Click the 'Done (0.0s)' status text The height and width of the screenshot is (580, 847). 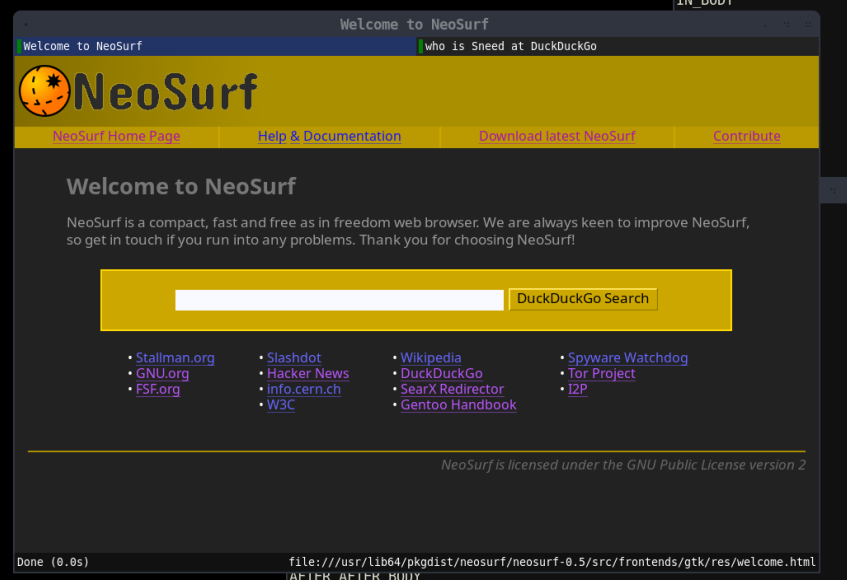[53, 562]
